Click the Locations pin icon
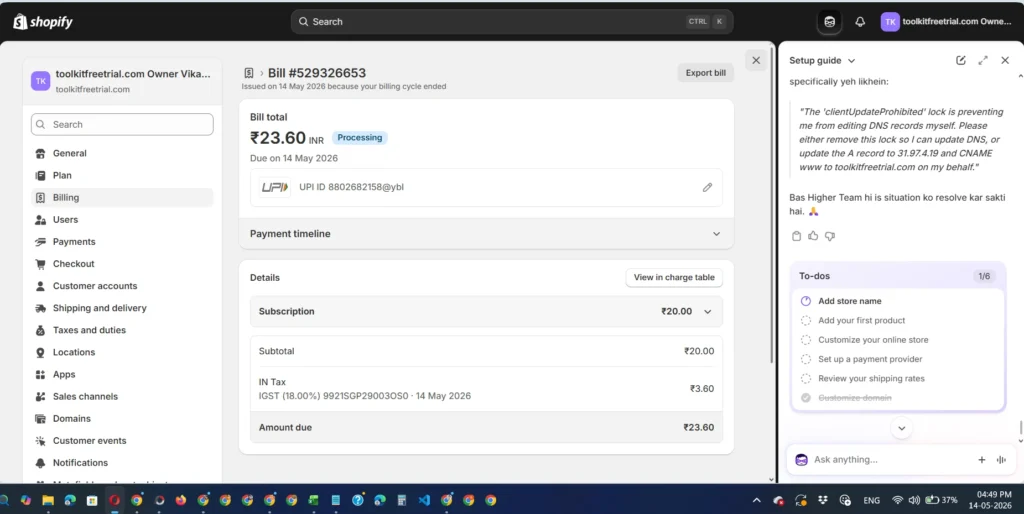Viewport: 1024px width, 514px height. click(40, 353)
